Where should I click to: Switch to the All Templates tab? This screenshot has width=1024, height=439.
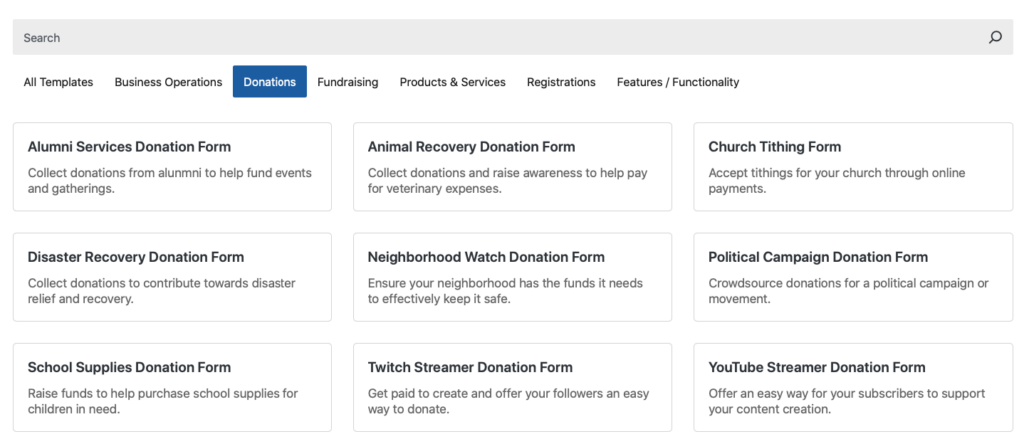(58, 82)
